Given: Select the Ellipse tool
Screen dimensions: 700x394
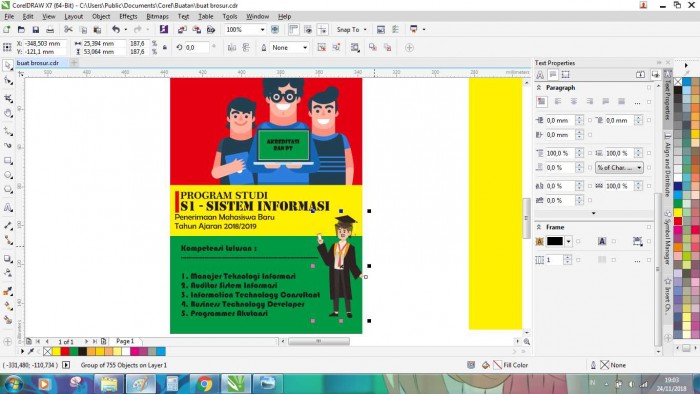Looking at the screenshot, I should (8, 175).
